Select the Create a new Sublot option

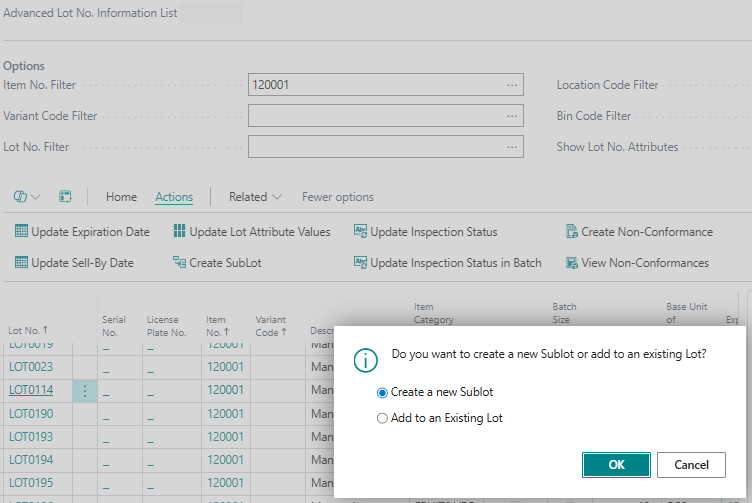click(x=382, y=392)
